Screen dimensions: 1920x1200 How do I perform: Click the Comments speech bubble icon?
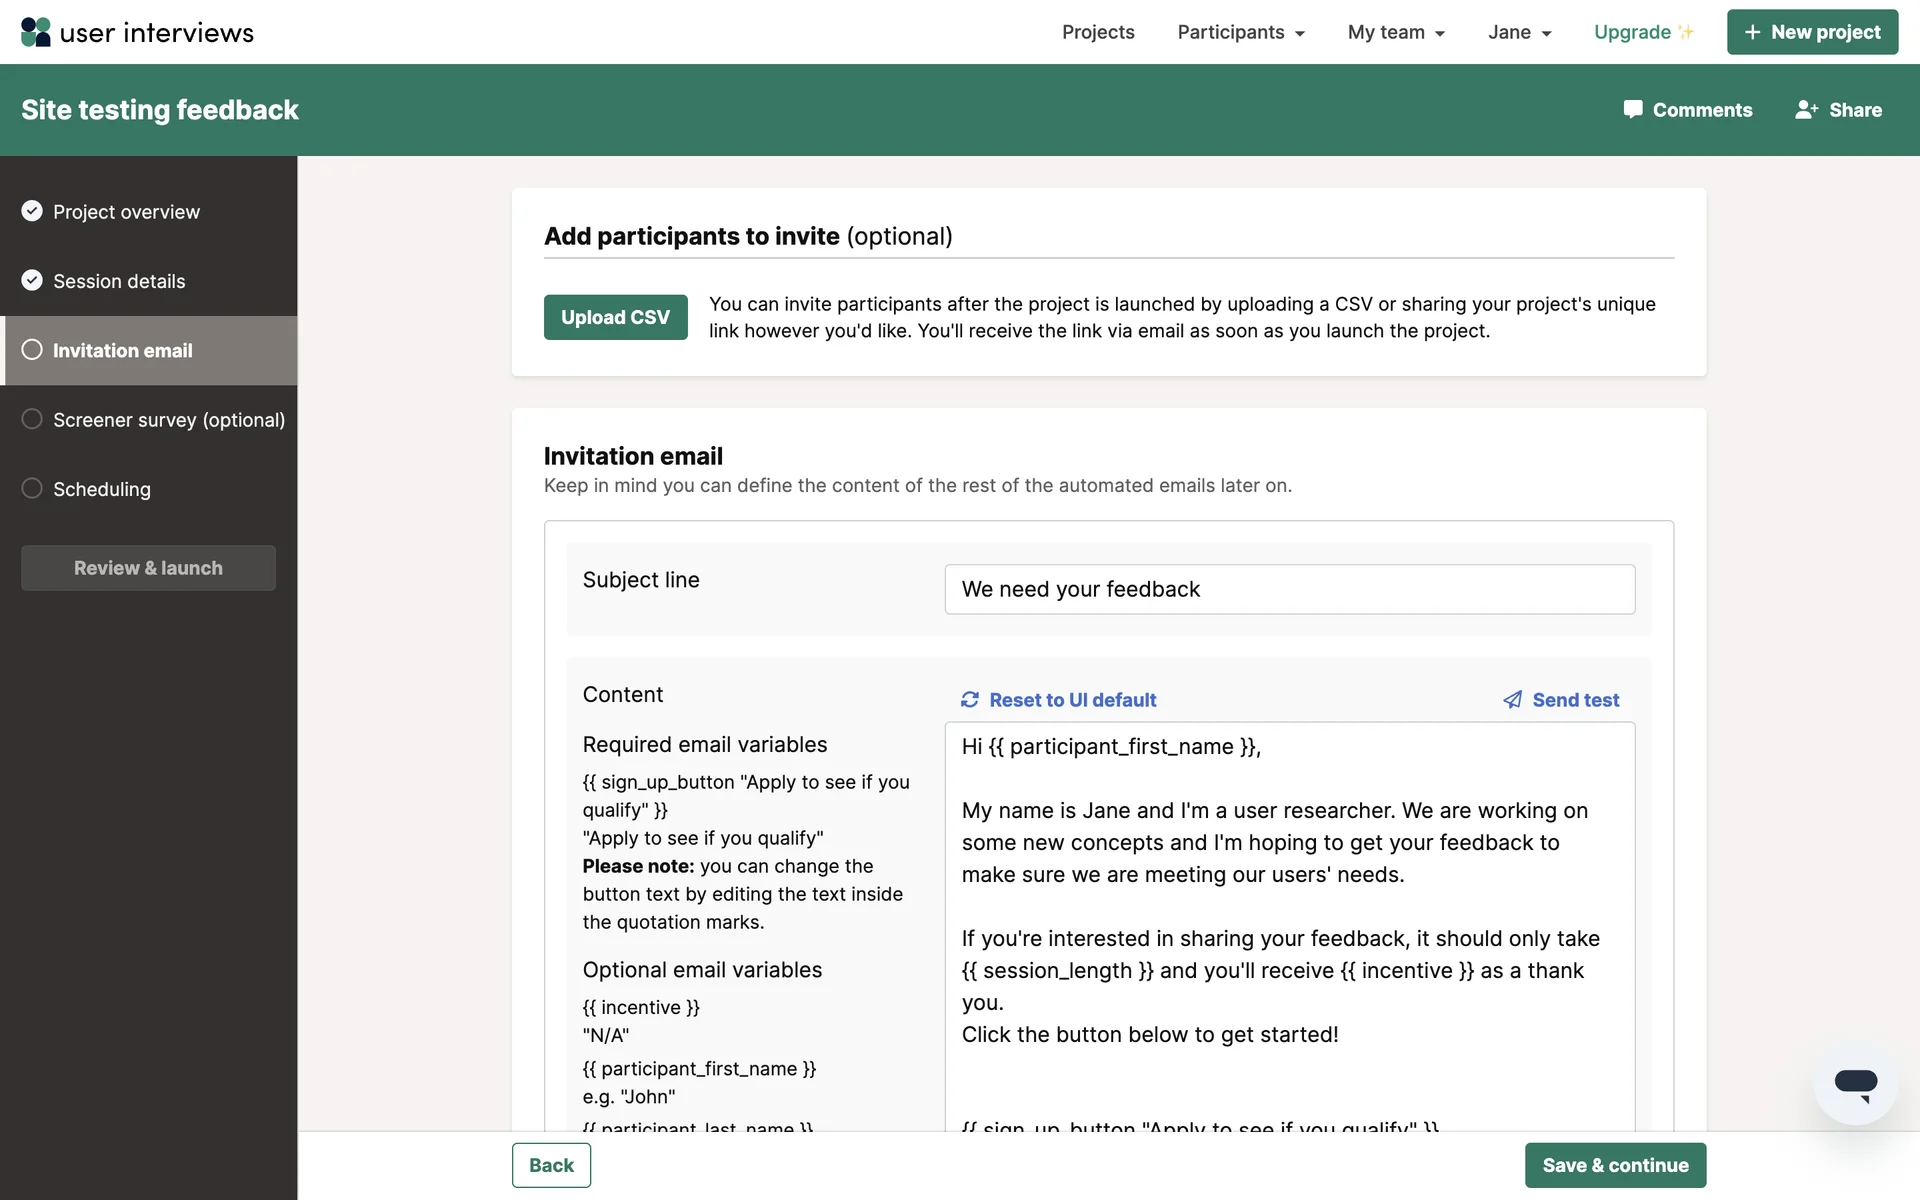pyautogui.click(x=1632, y=110)
